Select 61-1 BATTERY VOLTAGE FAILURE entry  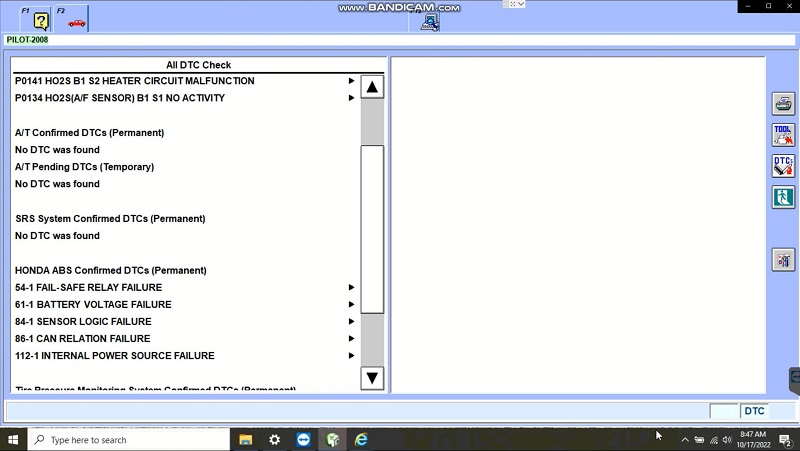[185, 305]
